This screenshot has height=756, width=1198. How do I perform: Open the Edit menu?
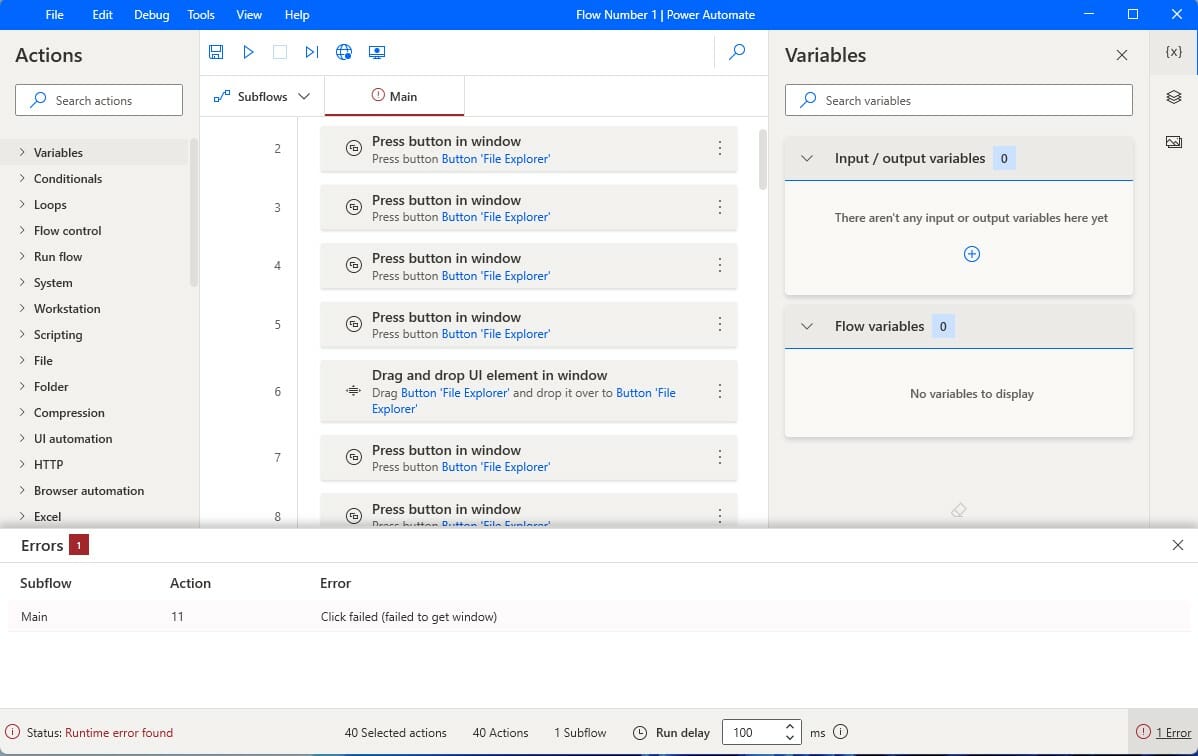tap(102, 15)
